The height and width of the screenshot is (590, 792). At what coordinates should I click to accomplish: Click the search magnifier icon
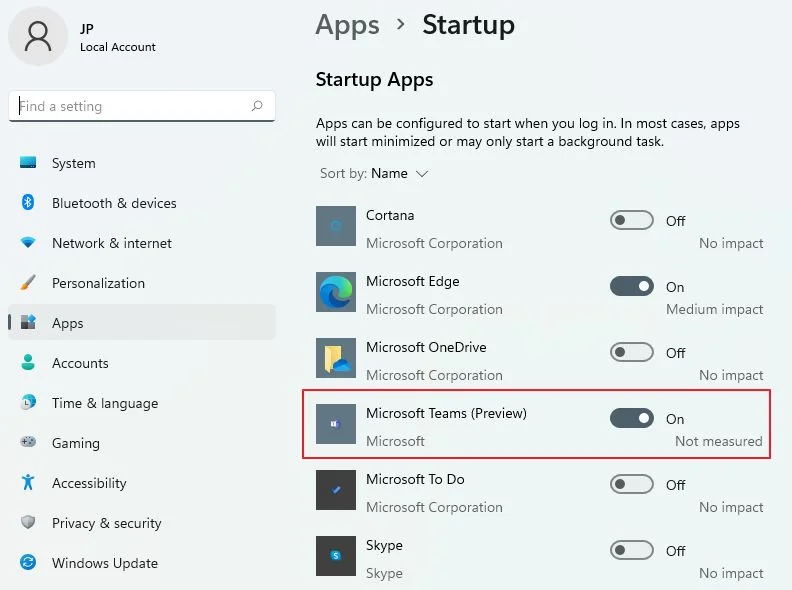pyautogui.click(x=257, y=106)
